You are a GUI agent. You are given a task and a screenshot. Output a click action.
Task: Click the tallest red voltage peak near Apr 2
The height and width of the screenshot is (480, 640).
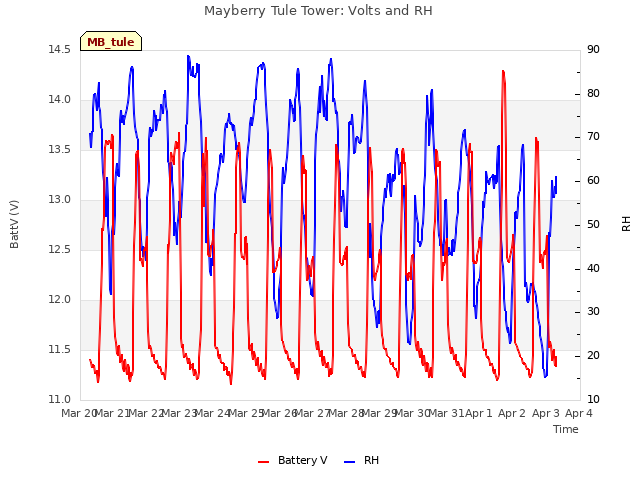point(503,72)
